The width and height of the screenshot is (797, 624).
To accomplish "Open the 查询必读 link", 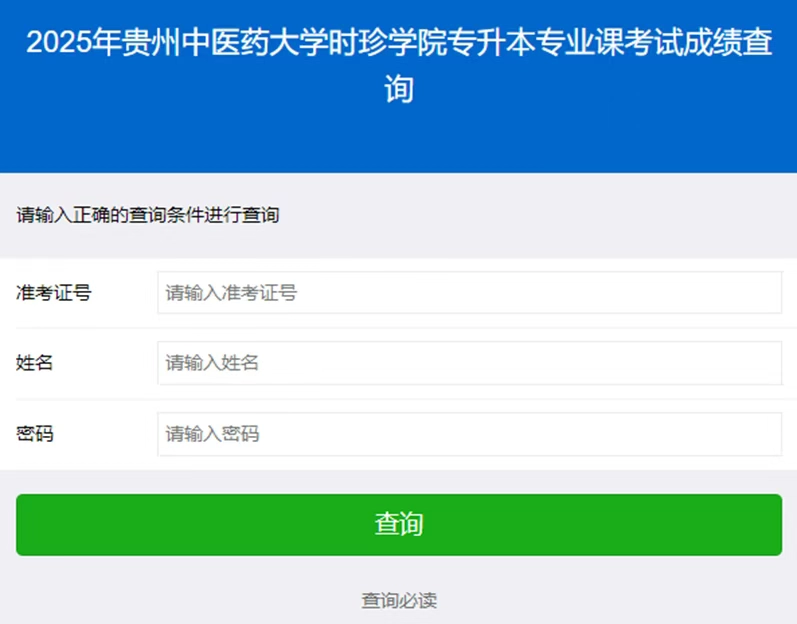I will tap(399, 601).
